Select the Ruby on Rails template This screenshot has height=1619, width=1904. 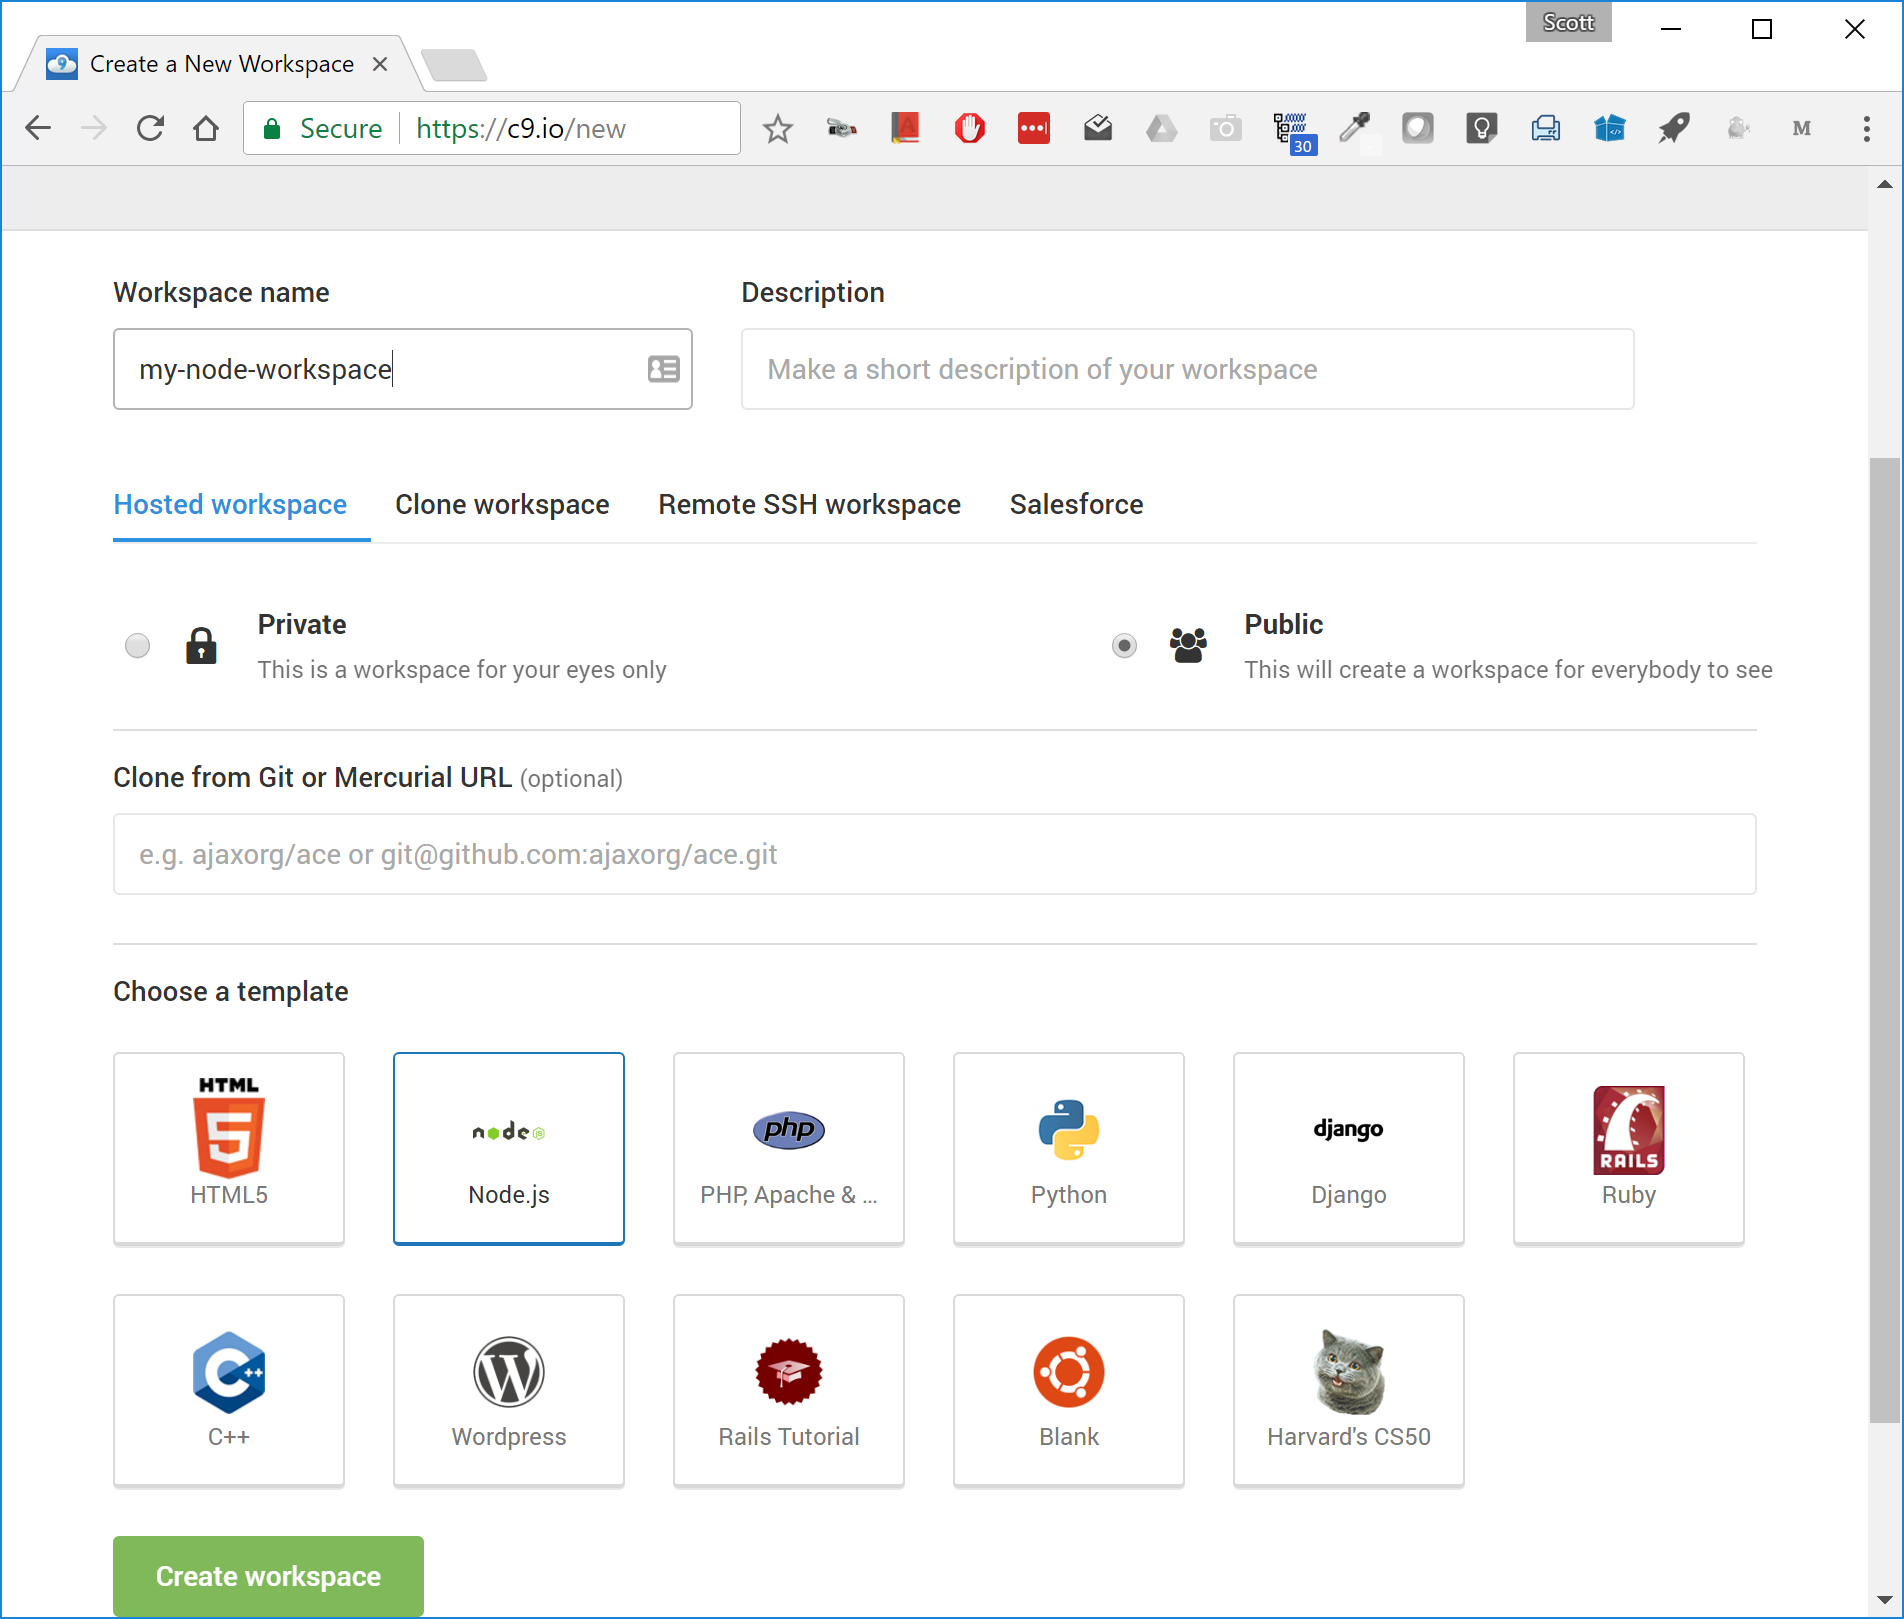click(1629, 1148)
